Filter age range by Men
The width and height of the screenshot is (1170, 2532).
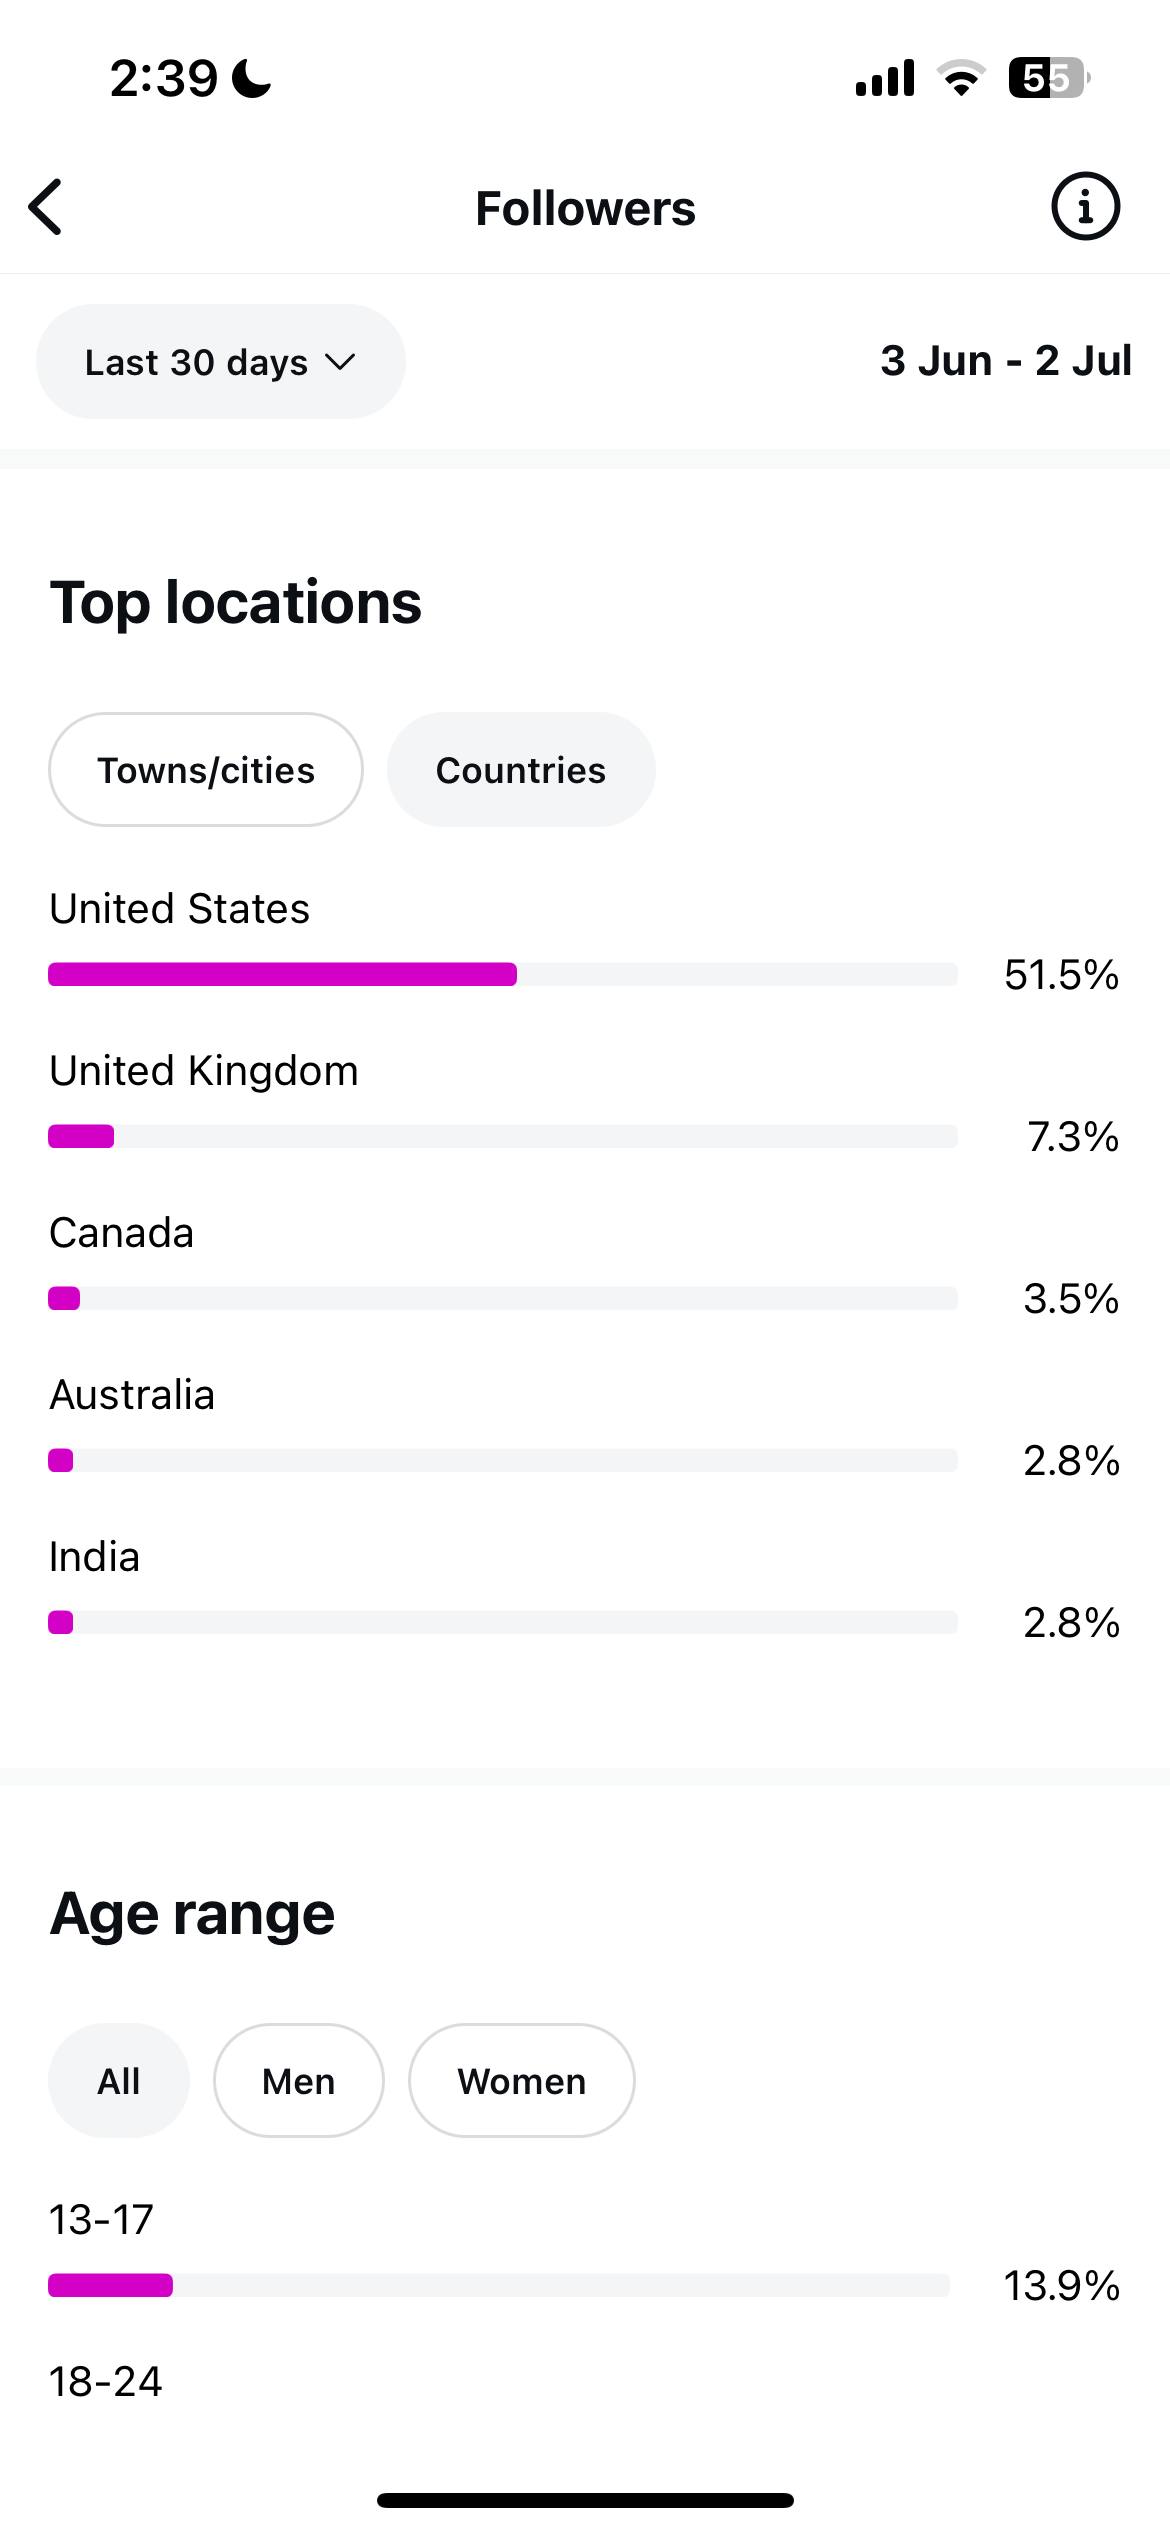coord(299,2080)
